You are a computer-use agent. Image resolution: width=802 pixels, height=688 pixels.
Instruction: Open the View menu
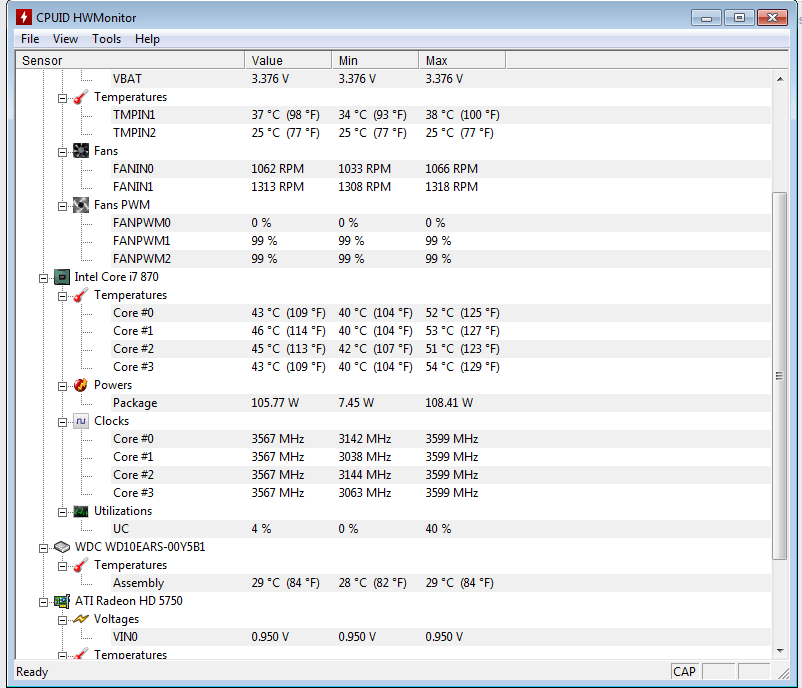[65, 39]
